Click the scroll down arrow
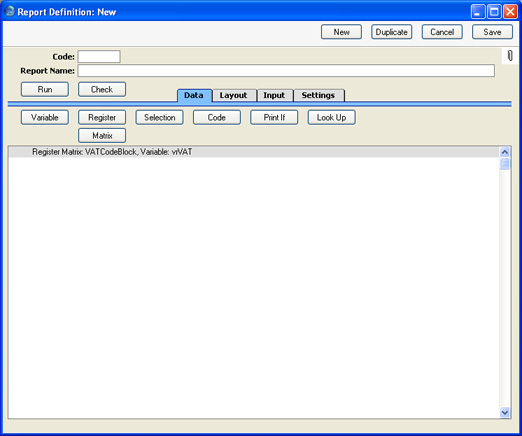 505,413
